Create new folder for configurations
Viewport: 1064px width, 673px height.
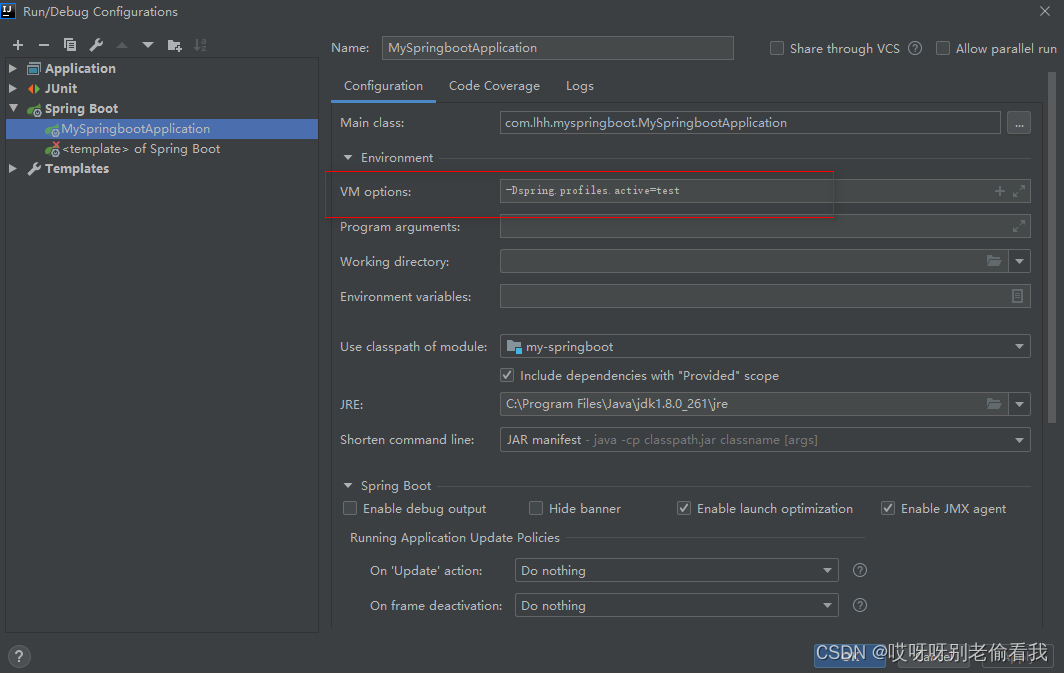(174, 45)
